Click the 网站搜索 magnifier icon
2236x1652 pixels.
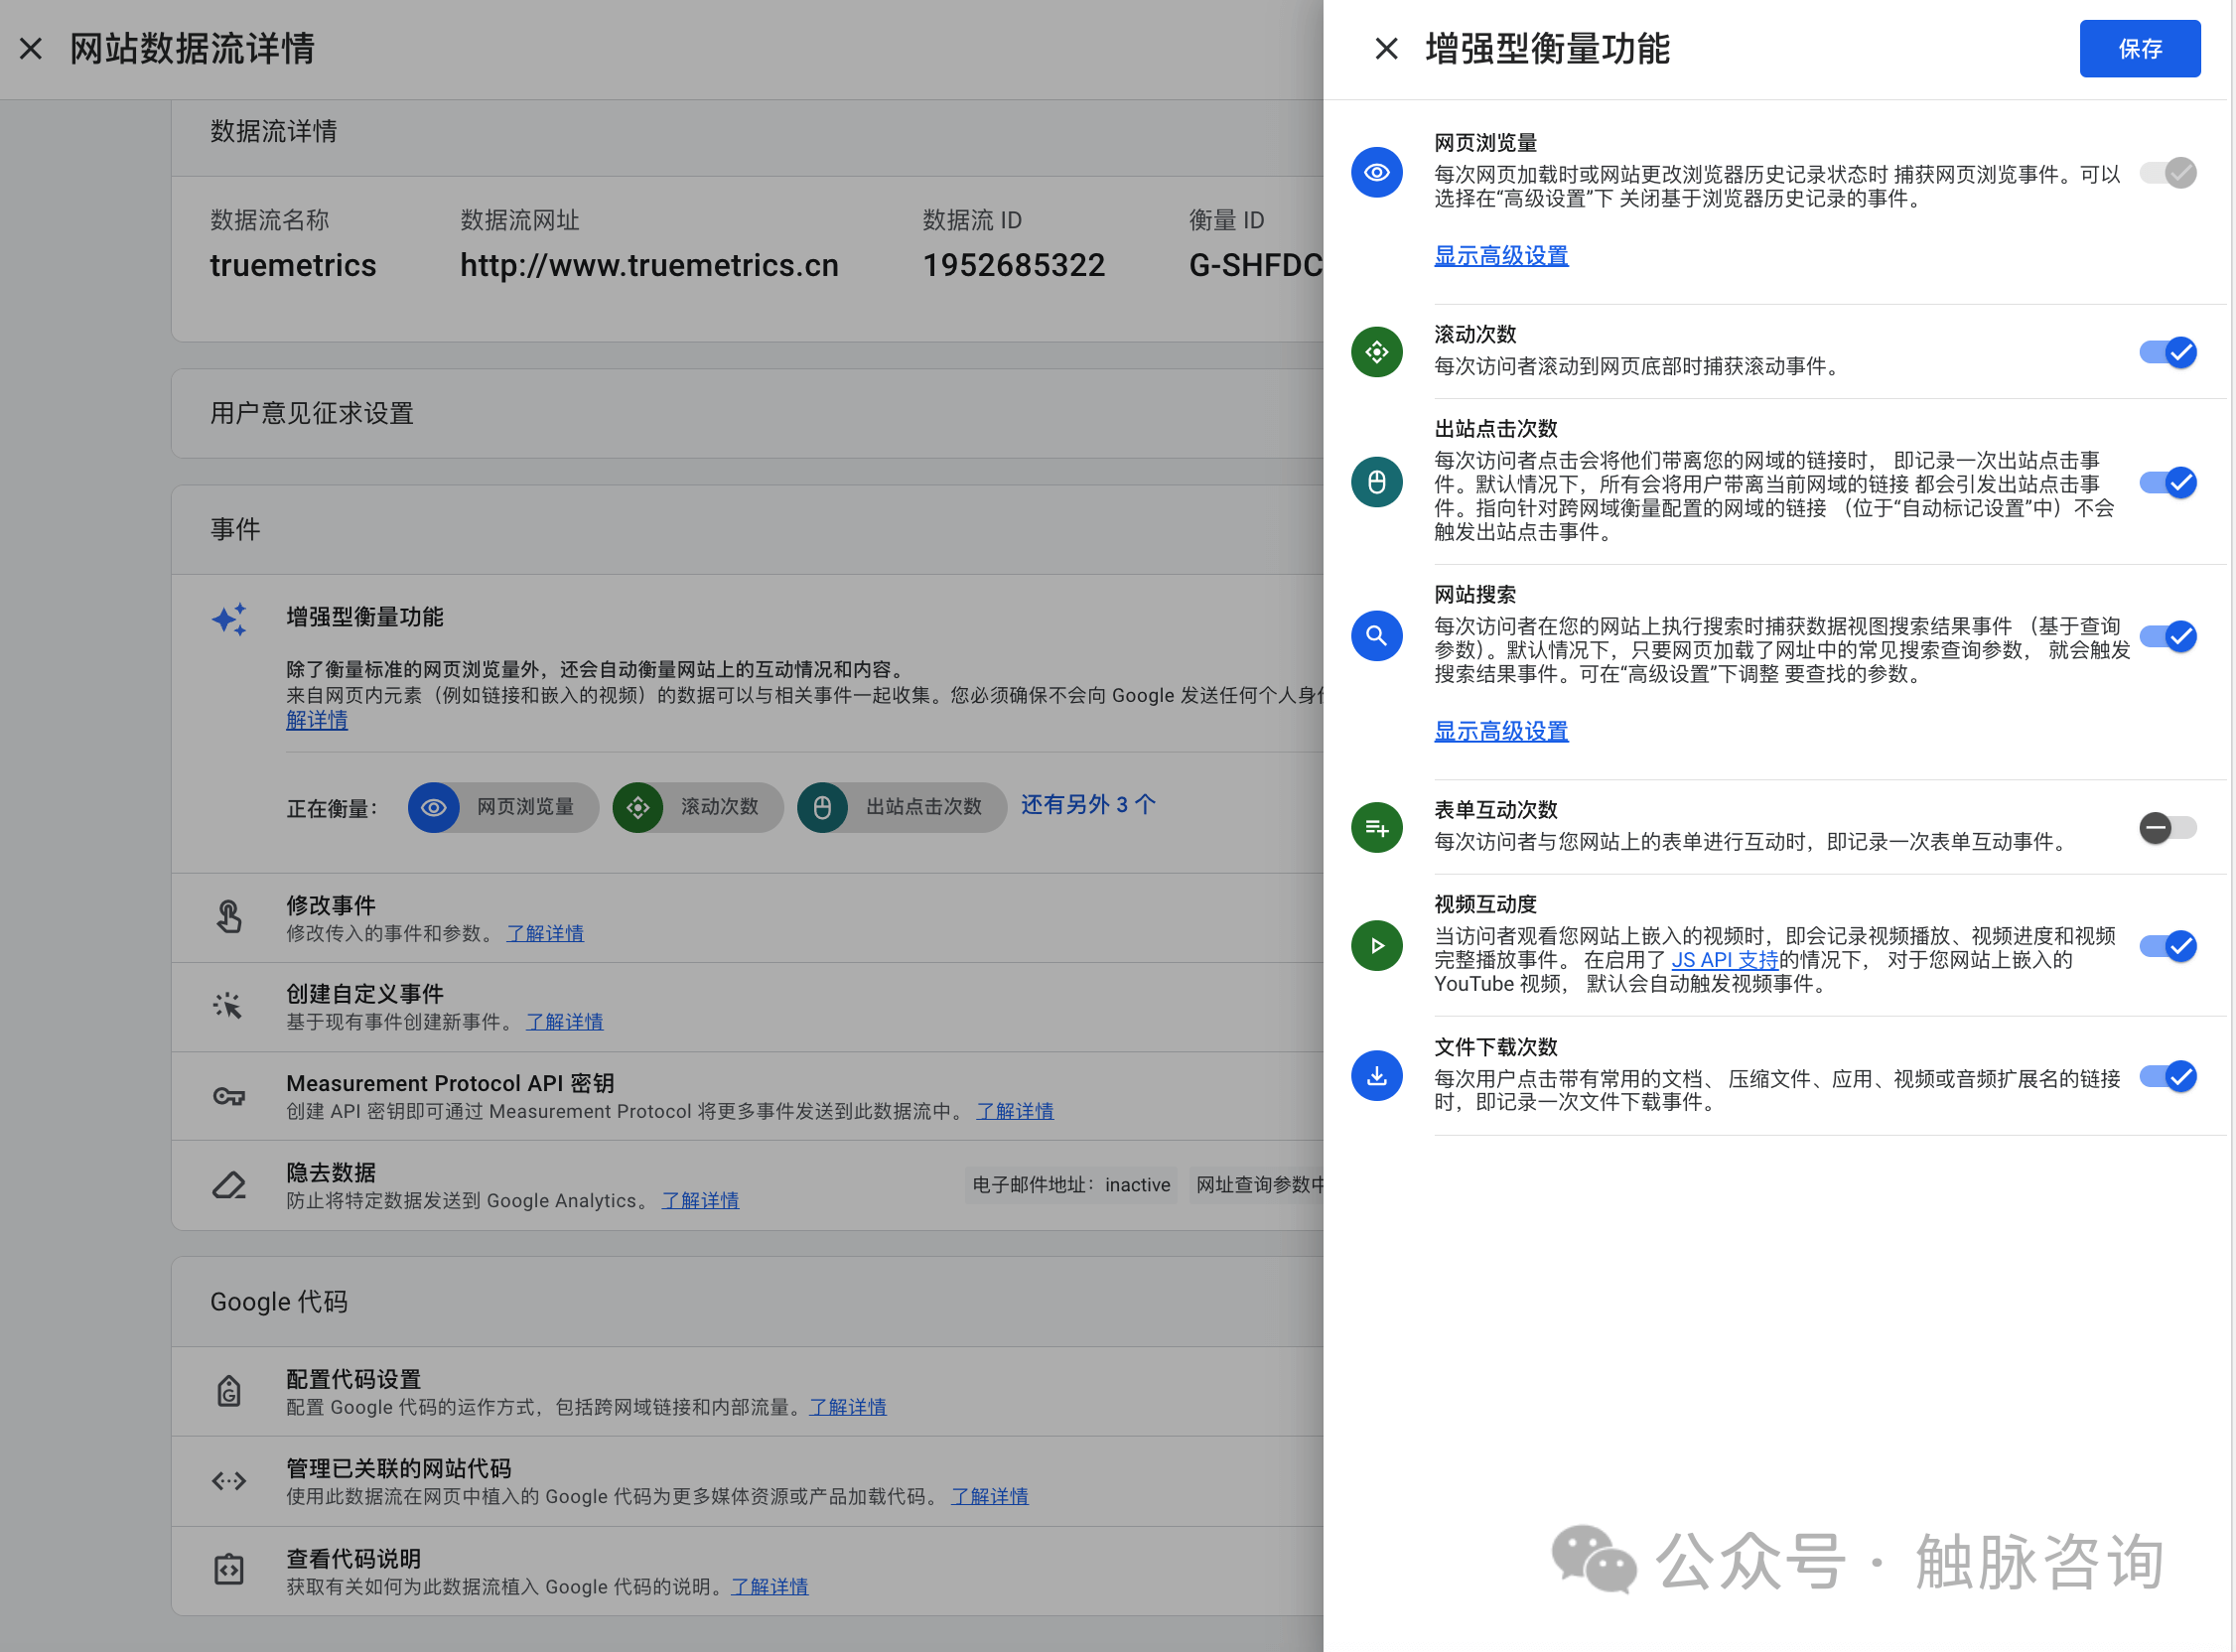tap(1376, 636)
